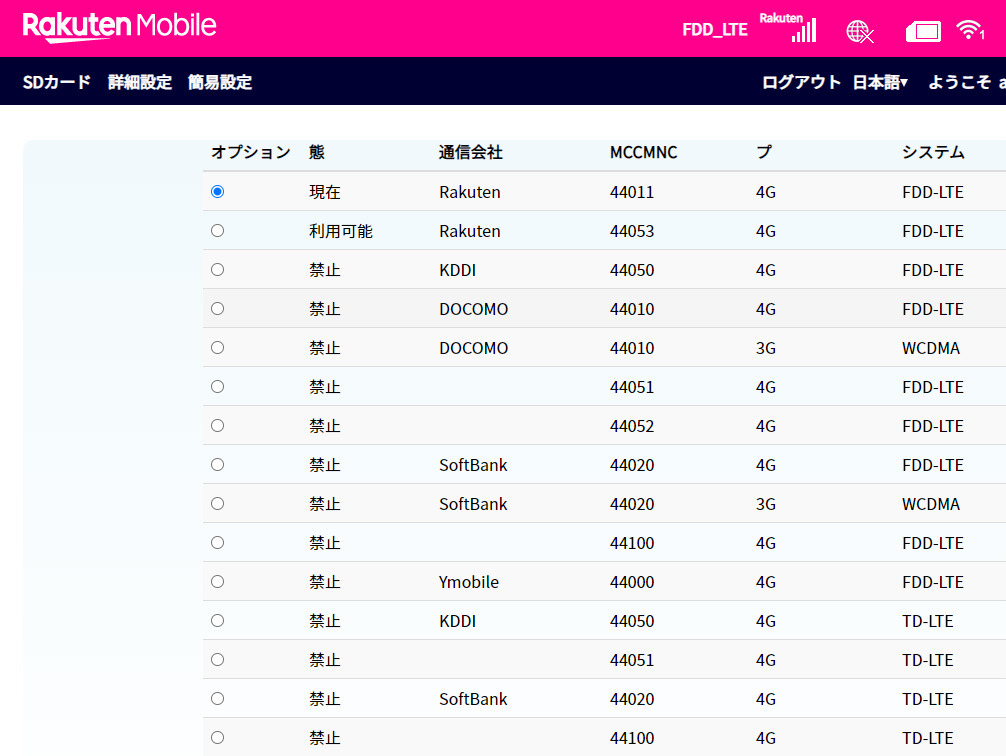Open the 詳細設定 menu
The image size is (1006, 756).
pyautogui.click(x=140, y=83)
